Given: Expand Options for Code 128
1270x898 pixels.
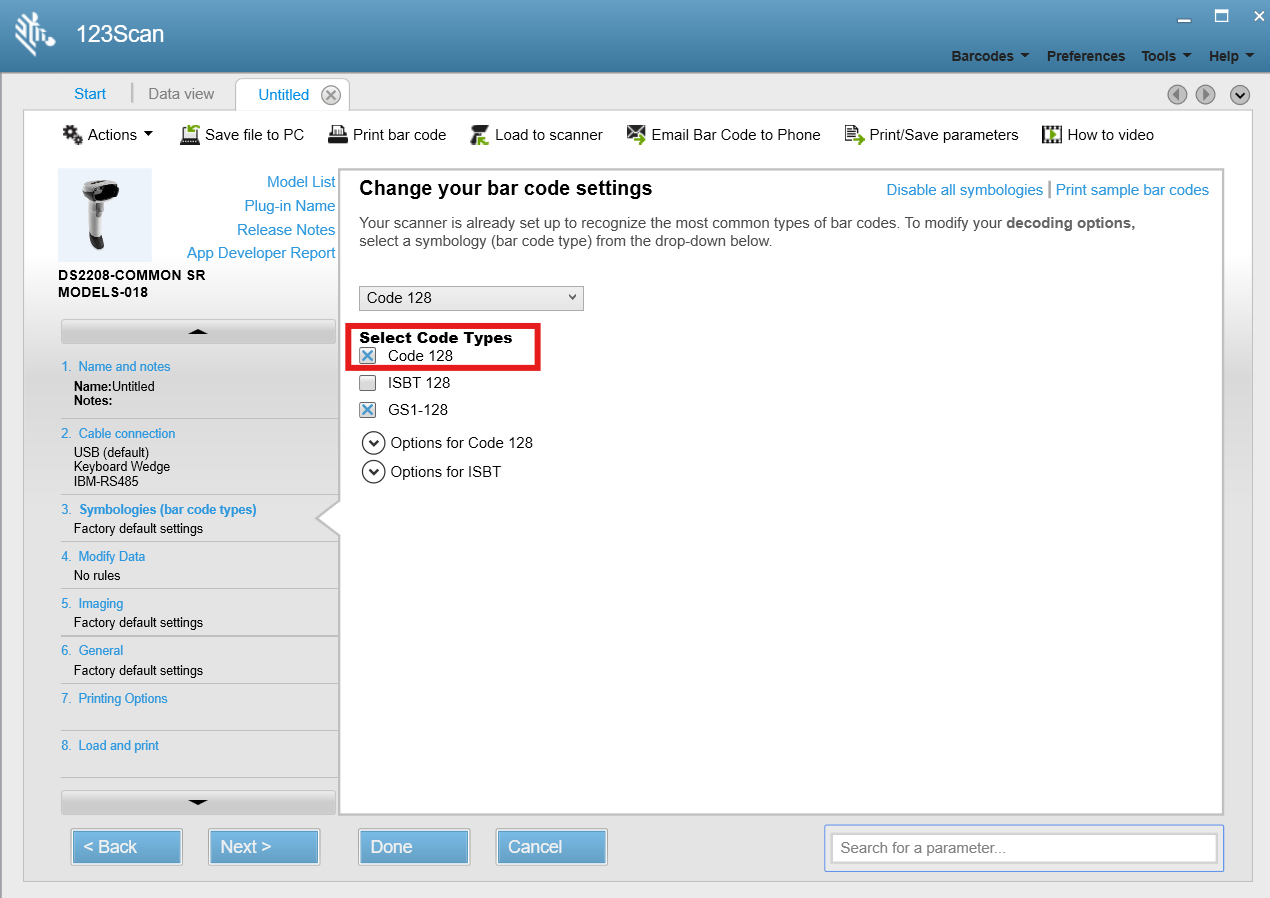Looking at the screenshot, I should [374, 443].
